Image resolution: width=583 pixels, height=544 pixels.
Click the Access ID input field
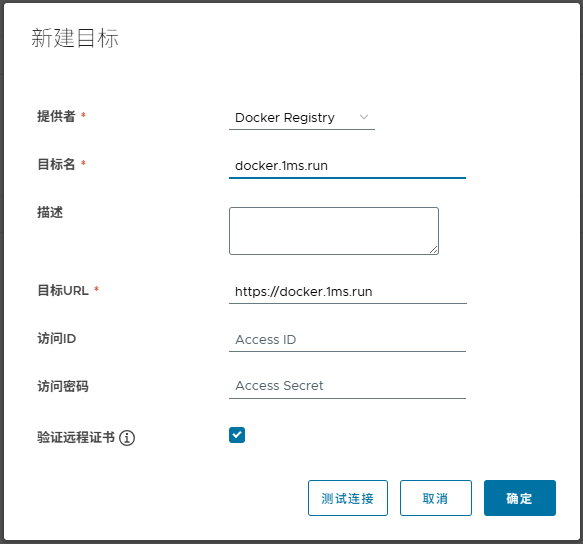tap(347, 339)
